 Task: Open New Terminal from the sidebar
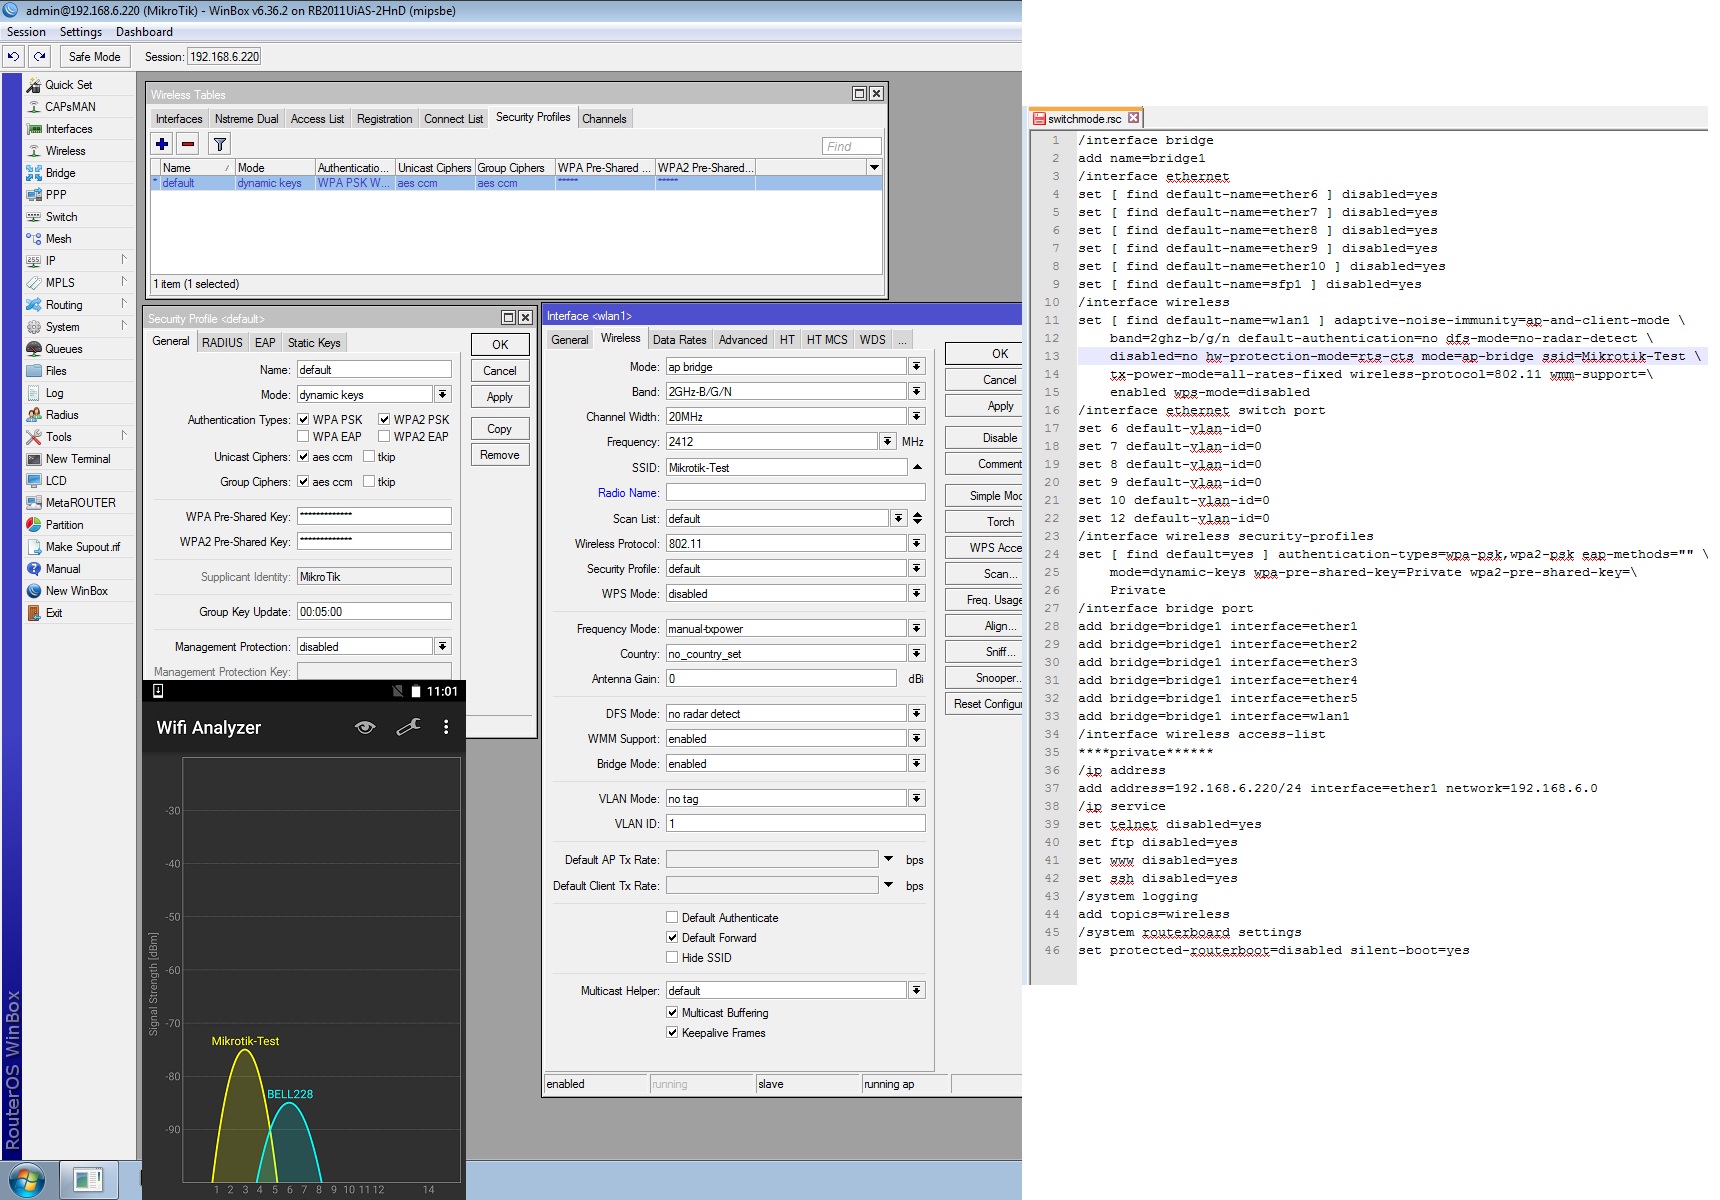pos(77,459)
